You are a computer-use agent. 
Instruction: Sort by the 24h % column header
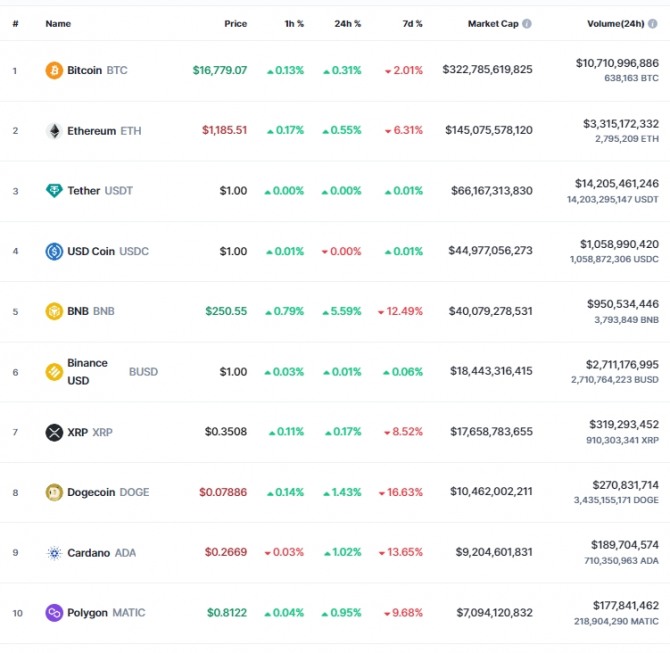coord(347,24)
